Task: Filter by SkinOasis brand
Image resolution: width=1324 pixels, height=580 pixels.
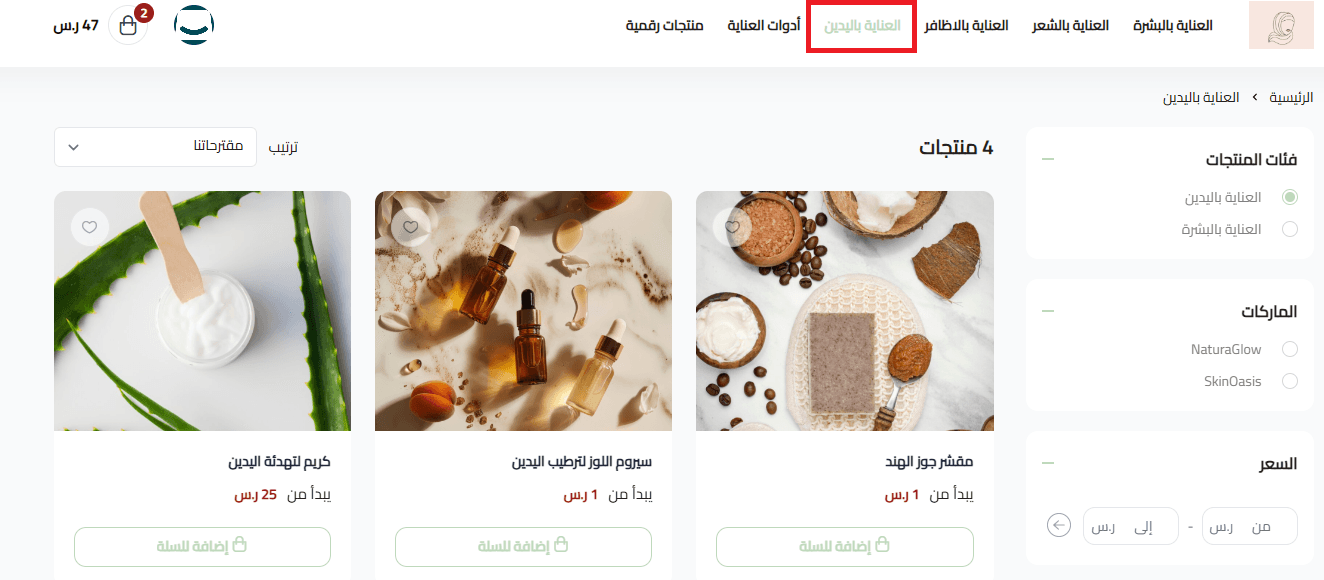Action: tap(1289, 381)
